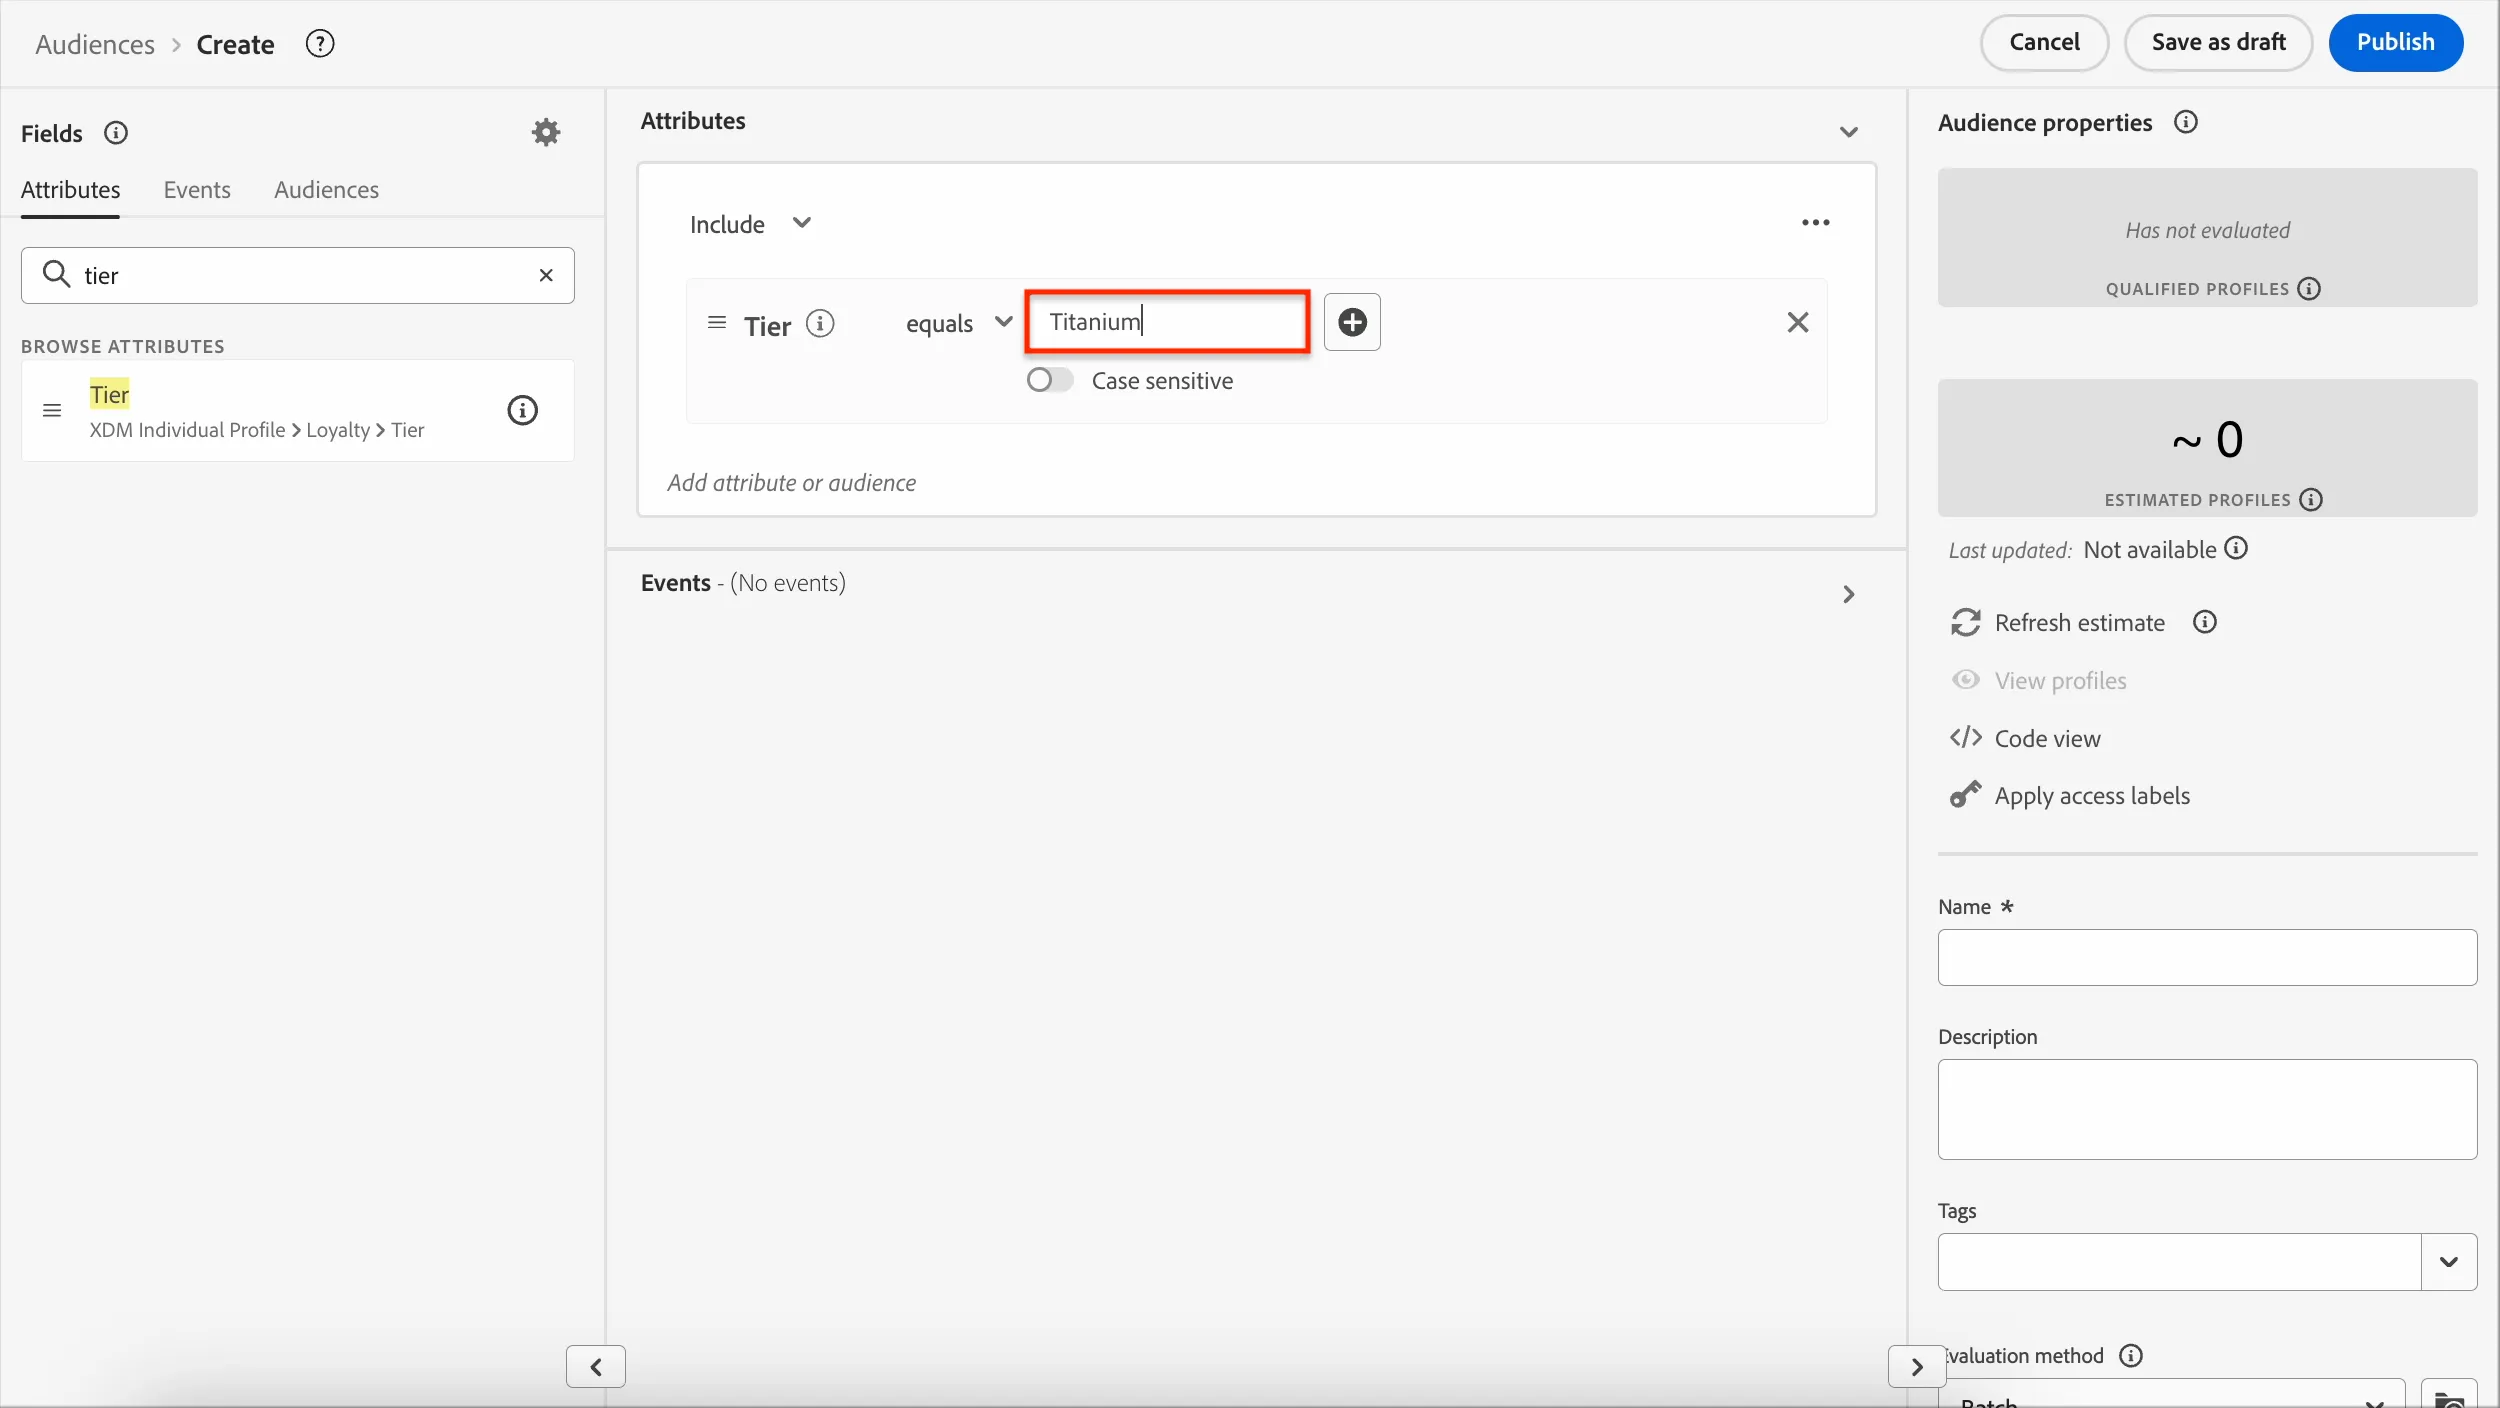Viewport: 2500px width, 1408px height.
Task: Click the Tags input field
Action: coord(2179,1262)
